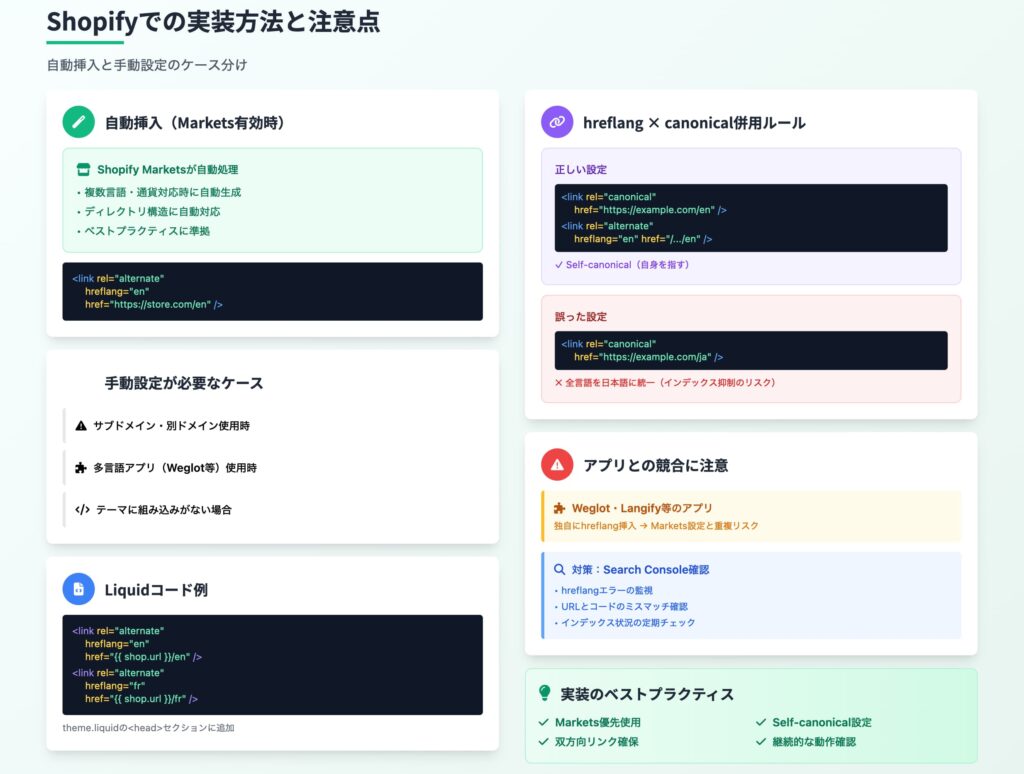The width and height of the screenshot is (1024, 774).
Task: Click the checkmark before Self-canonical（自身を指す）
Action: pos(558,265)
